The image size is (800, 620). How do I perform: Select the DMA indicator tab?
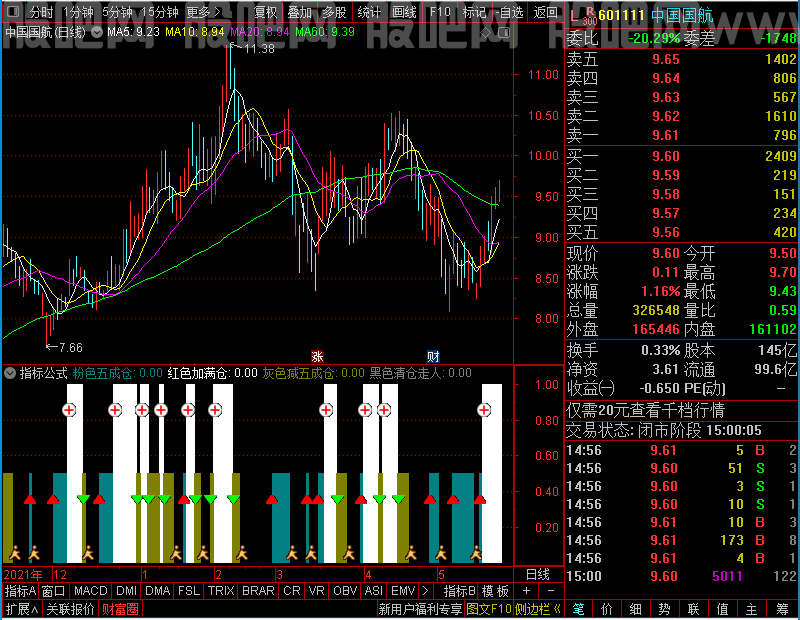tap(158, 591)
